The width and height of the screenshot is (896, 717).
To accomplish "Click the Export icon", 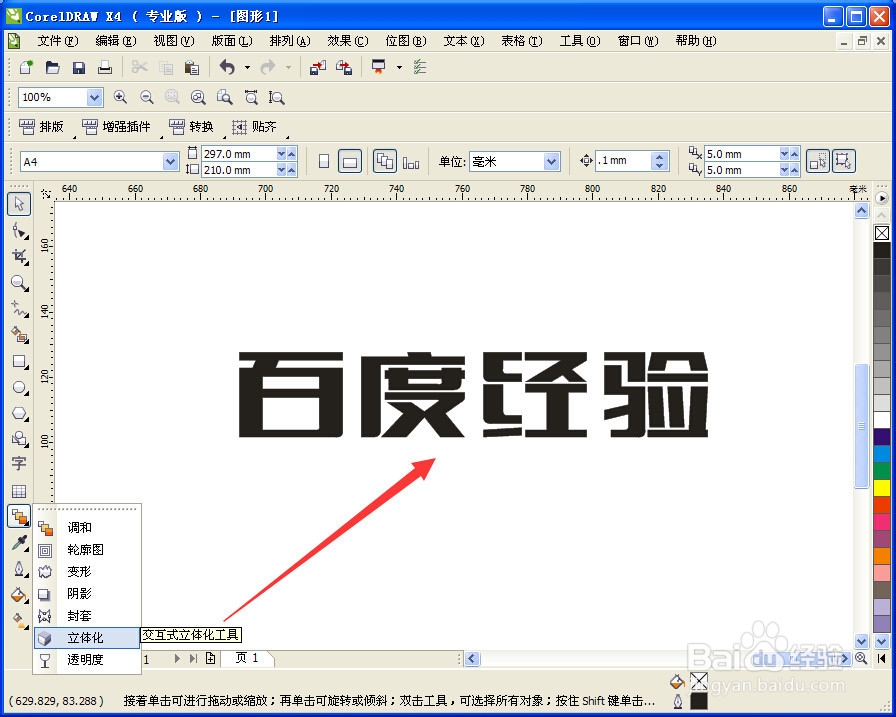I will point(344,67).
